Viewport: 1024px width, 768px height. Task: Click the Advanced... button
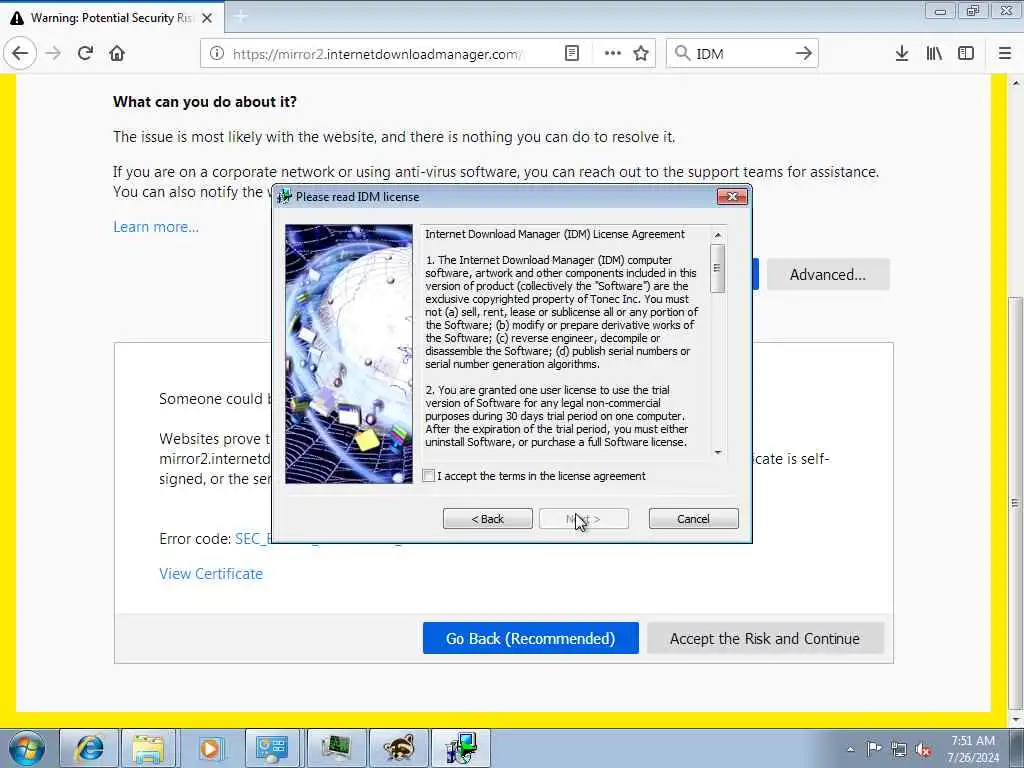click(x=827, y=274)
